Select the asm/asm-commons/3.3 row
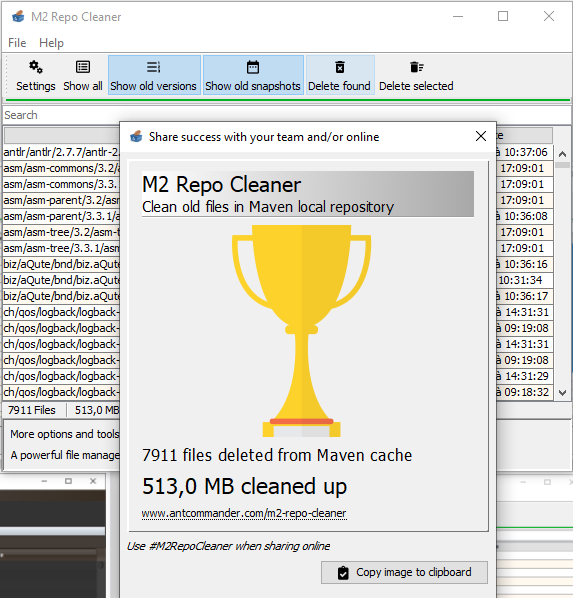Viewport: 573px width, 598px height. pyautogui.click(x=61, y=184)
